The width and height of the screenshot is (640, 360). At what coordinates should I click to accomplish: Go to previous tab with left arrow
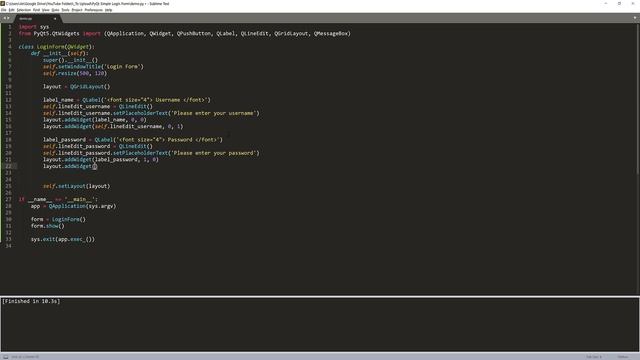click(4, 18)
